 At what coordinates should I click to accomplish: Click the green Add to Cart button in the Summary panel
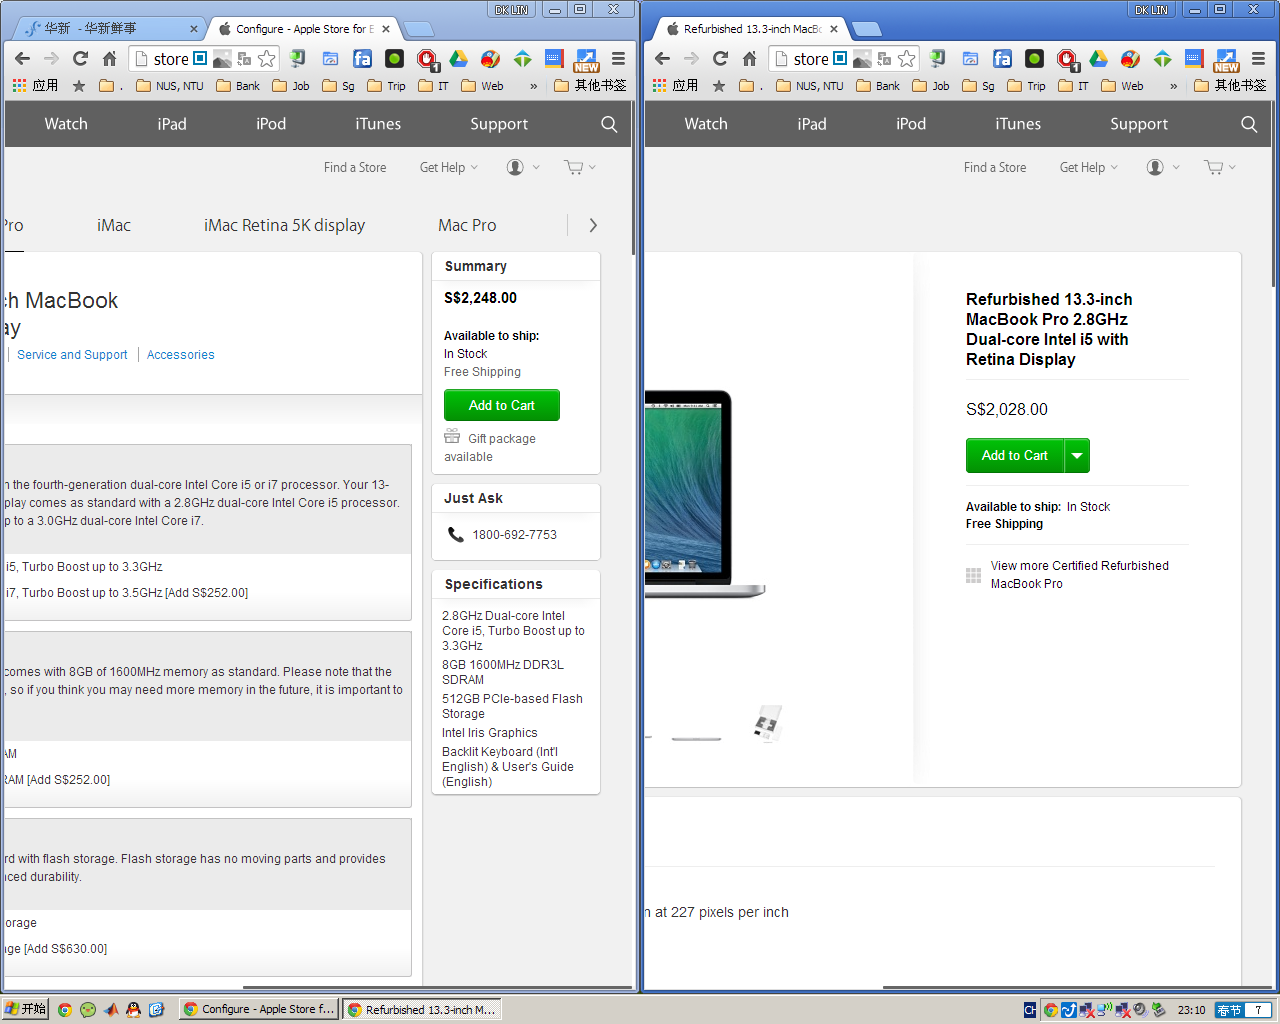[501, 405]
